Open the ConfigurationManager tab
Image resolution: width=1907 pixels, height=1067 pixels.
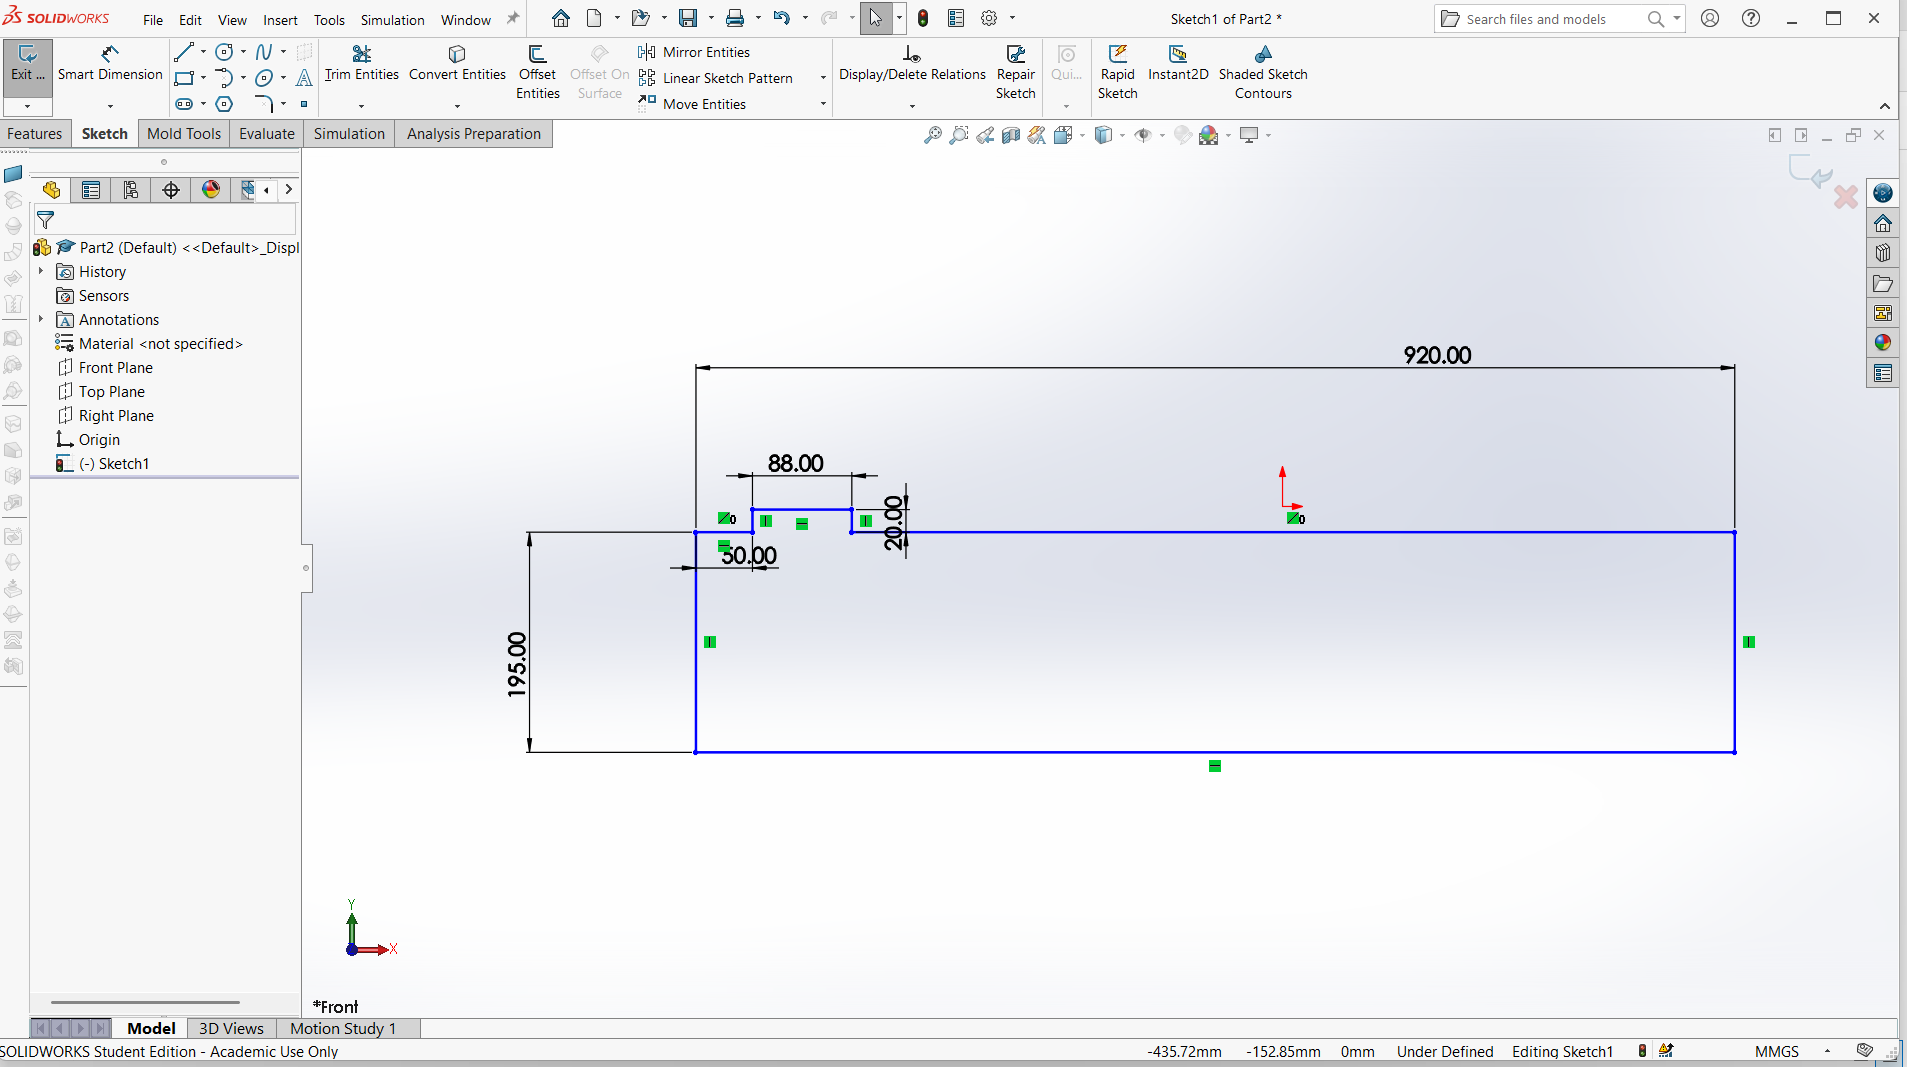coord(131,190)
